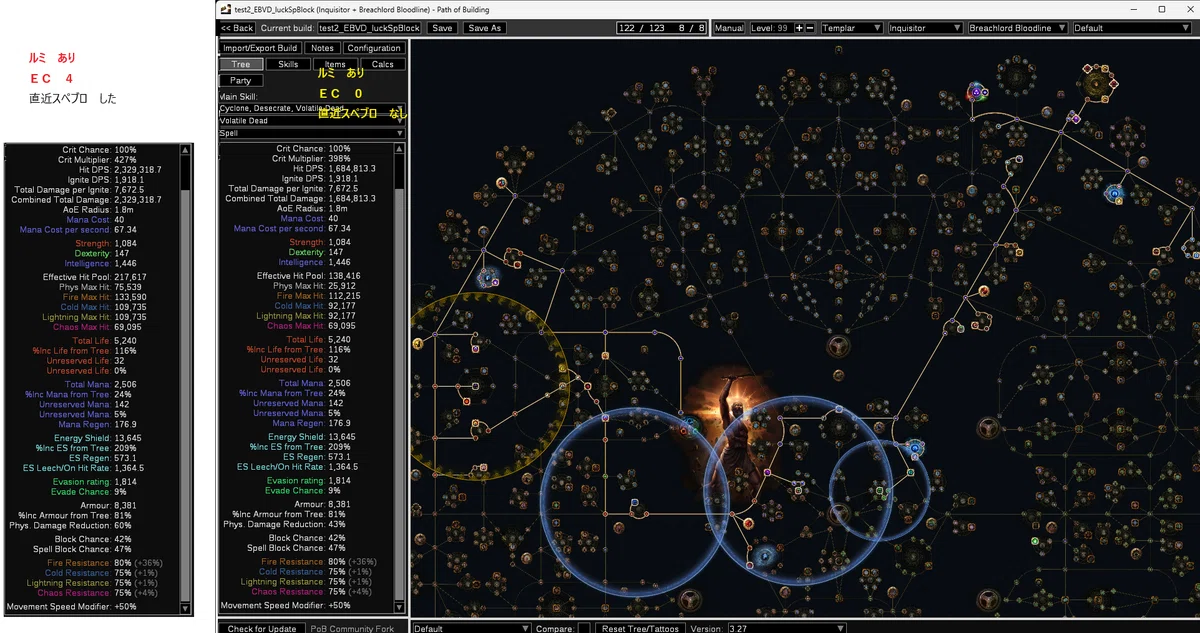Open the Breachlord Bloodline dropdown
The image size is (1200, 633).
click(x=1018, y=28)
